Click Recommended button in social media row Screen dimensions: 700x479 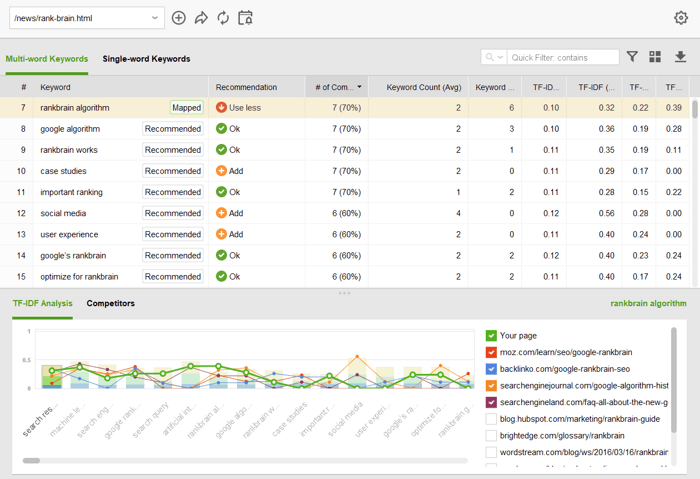(x=173, y=213)
